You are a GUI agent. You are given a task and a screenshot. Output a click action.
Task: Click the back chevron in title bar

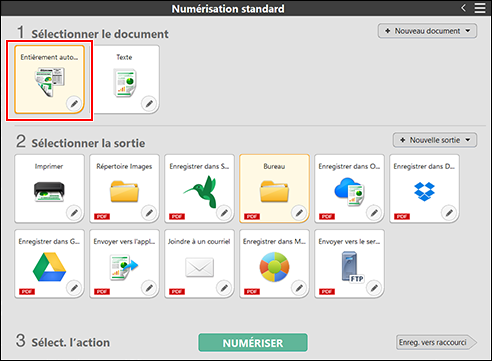click(463, 8)
